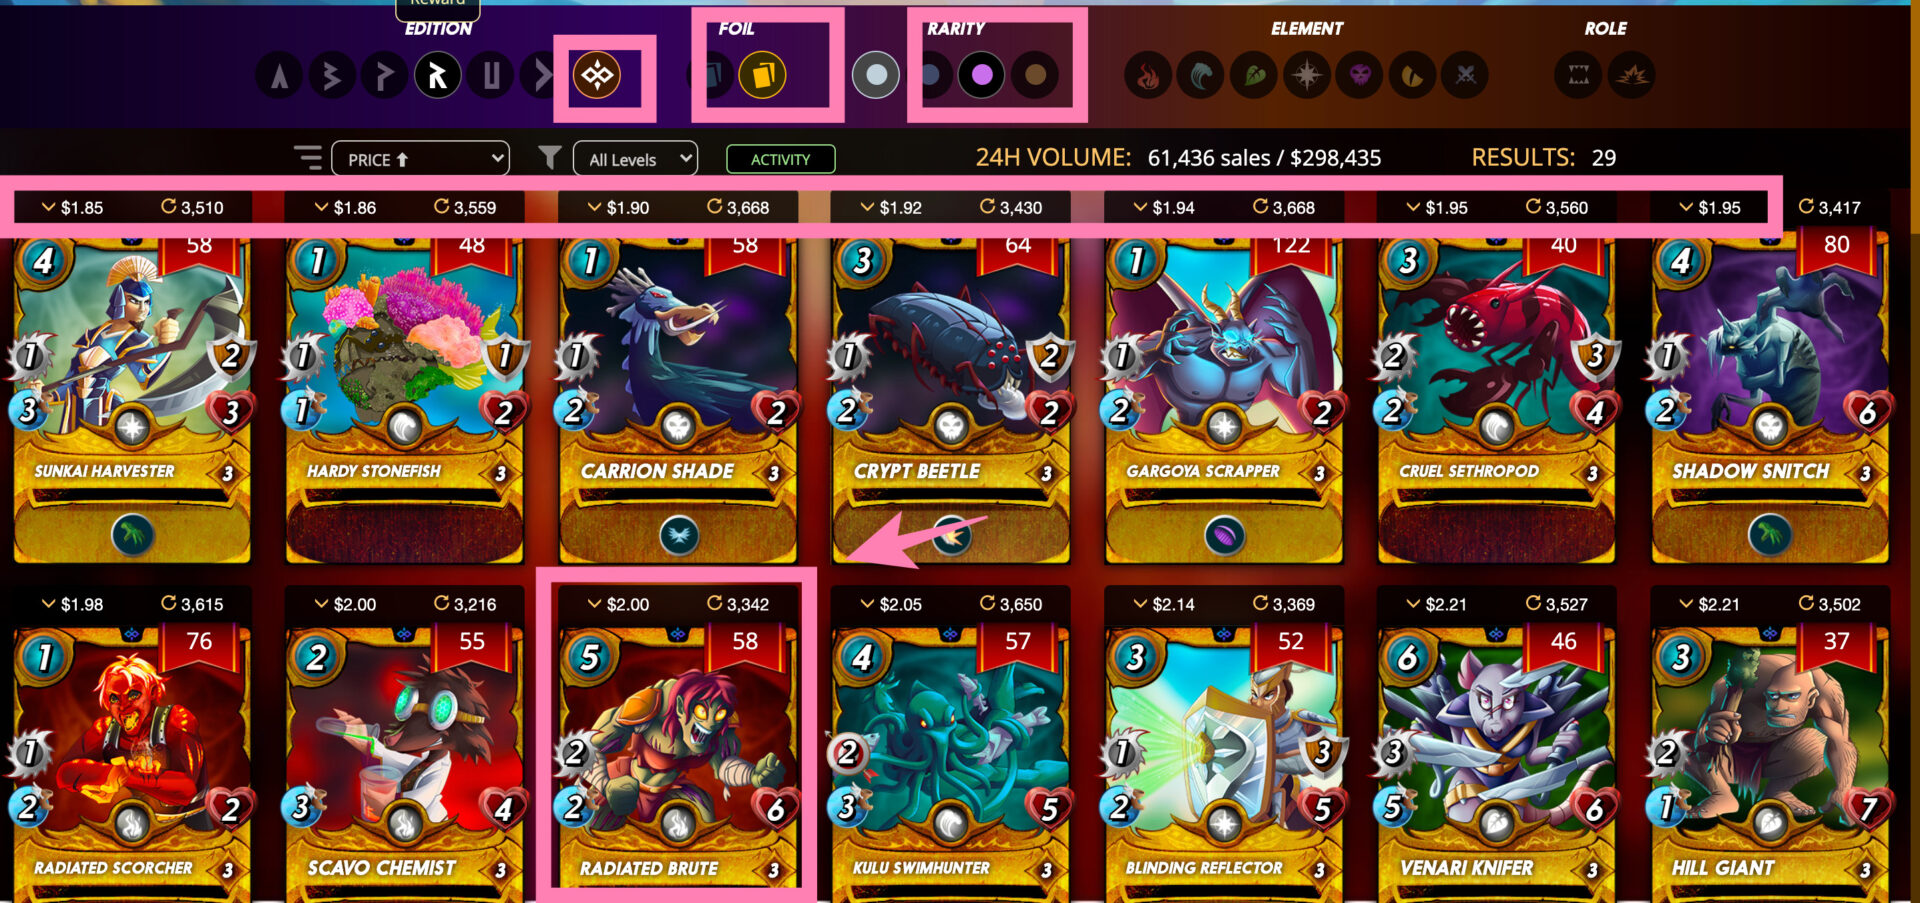The height and width of the screenshot is (903, 1920).
Task: Click the sort lines icon beside PRICE
Action: [308, 158]
